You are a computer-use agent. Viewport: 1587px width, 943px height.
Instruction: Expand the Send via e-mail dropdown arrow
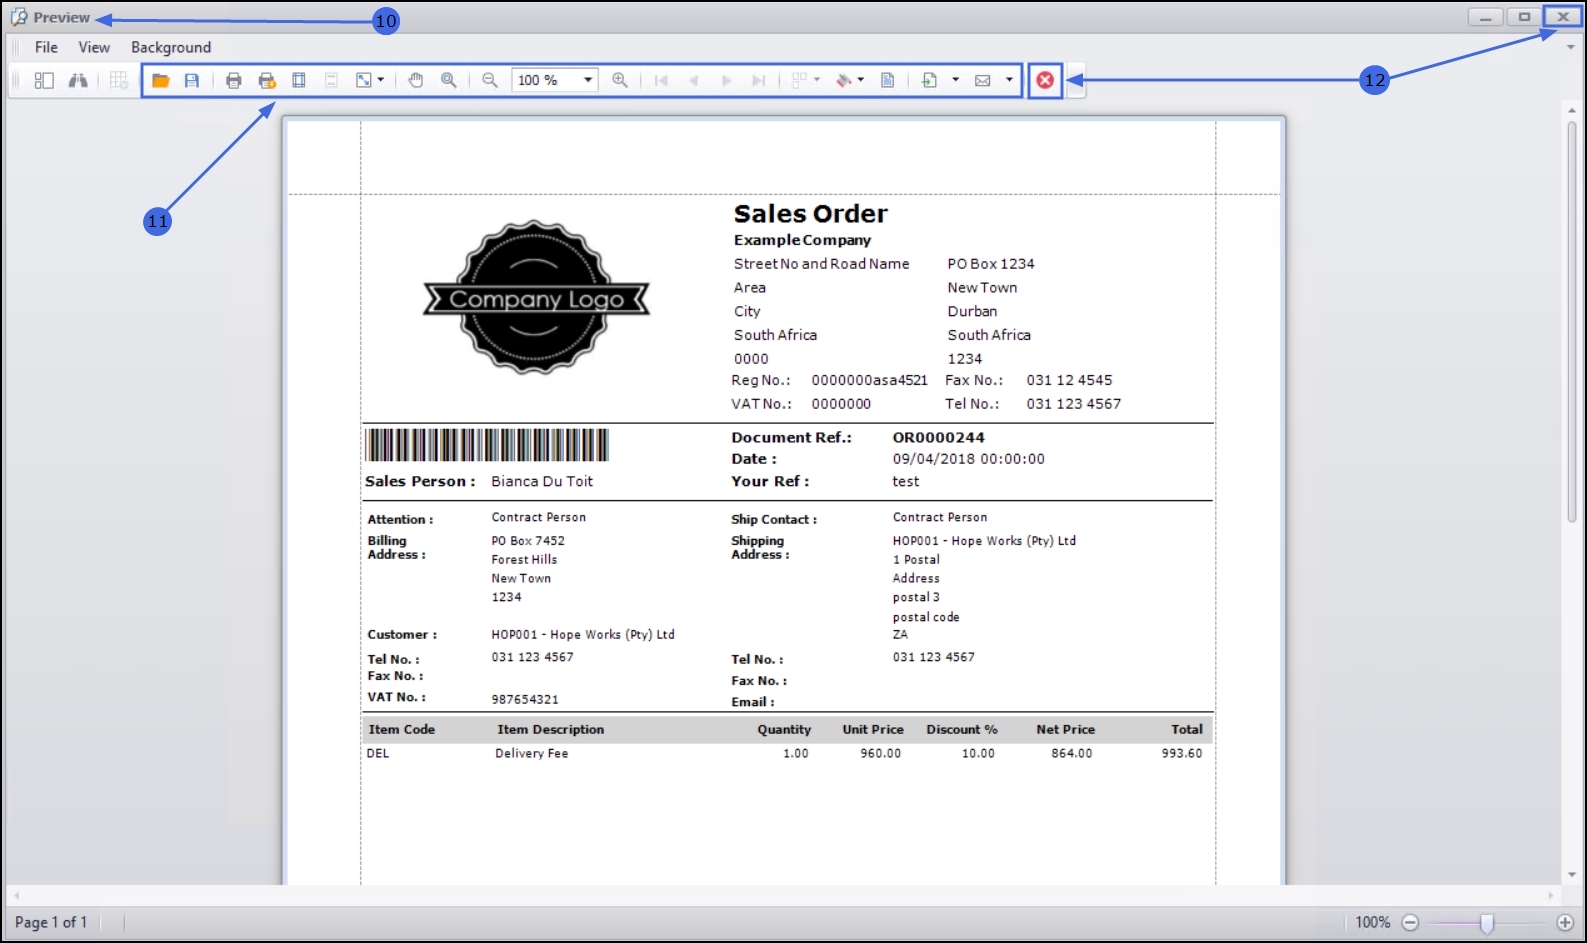[x=1009, y=80]
